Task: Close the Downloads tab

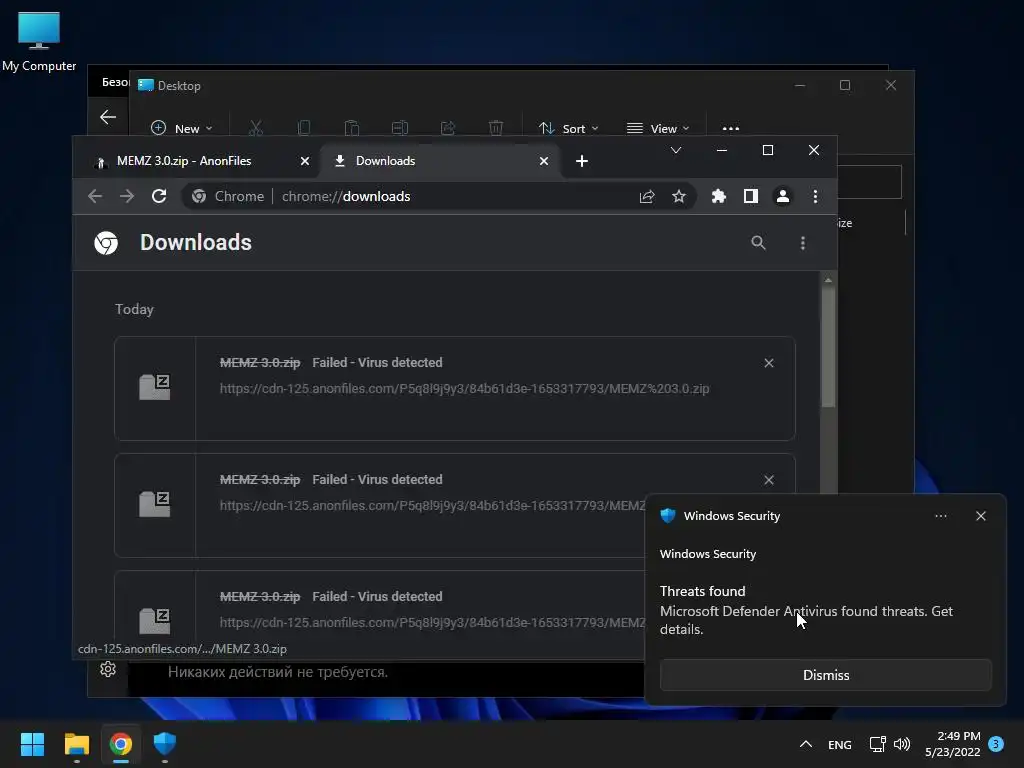Action: 543,161
